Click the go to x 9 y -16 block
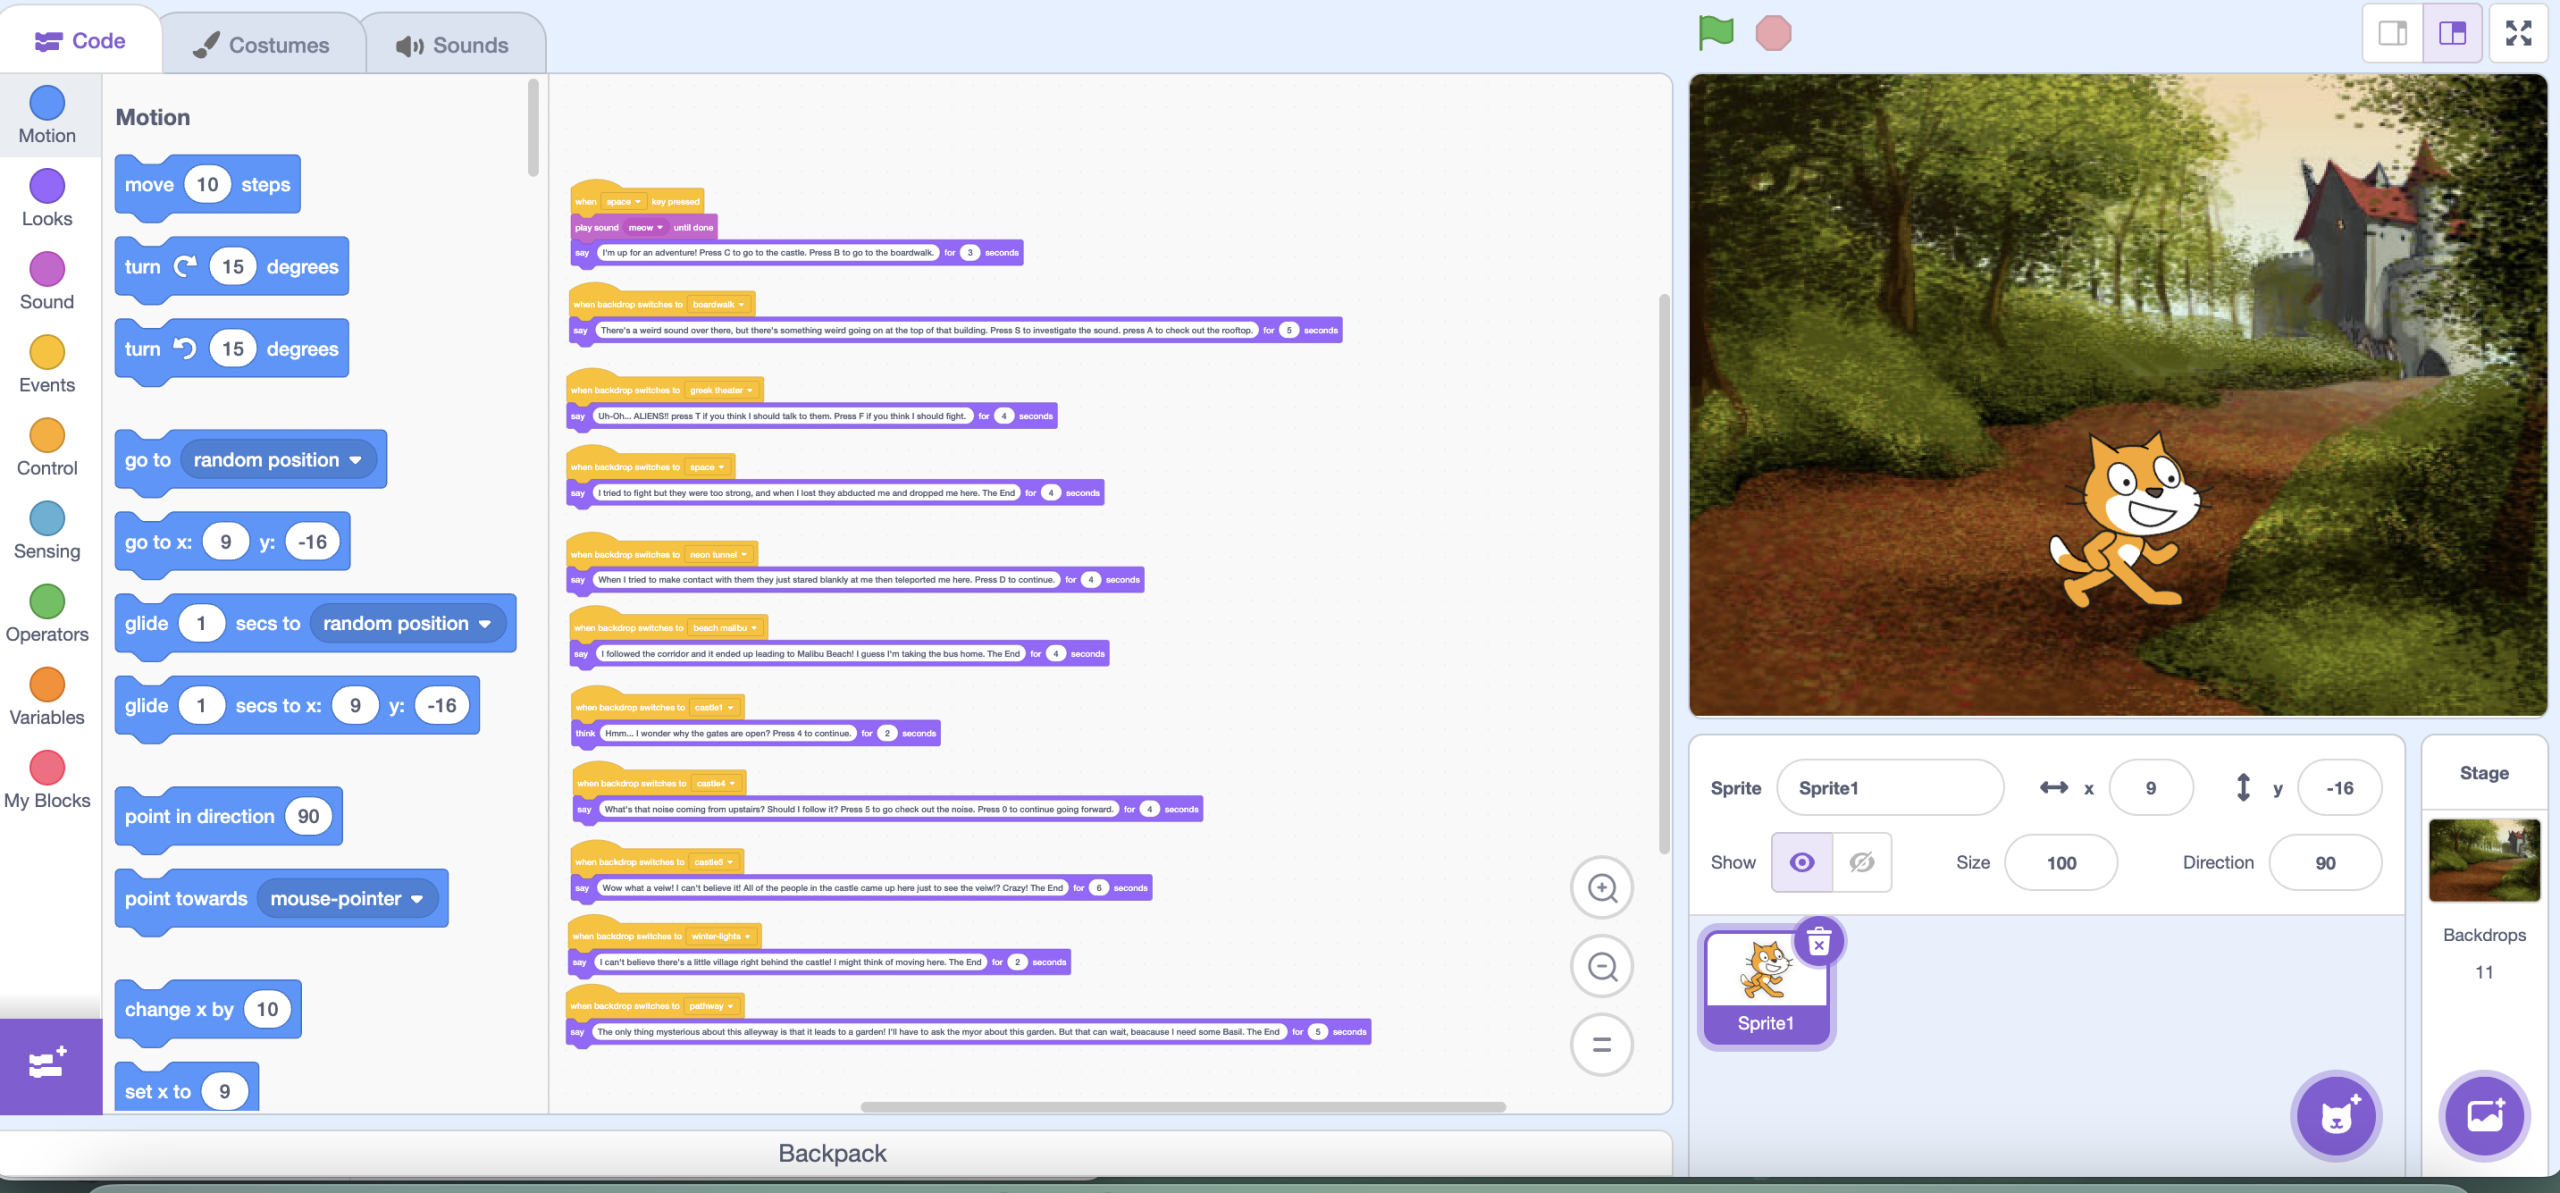This screenshot has height=1193, width=2560. [232, 543]
